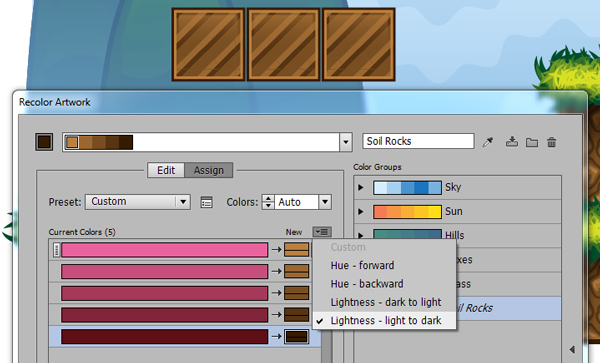
Task: Switch to the Assign tab
Action: 209,170
